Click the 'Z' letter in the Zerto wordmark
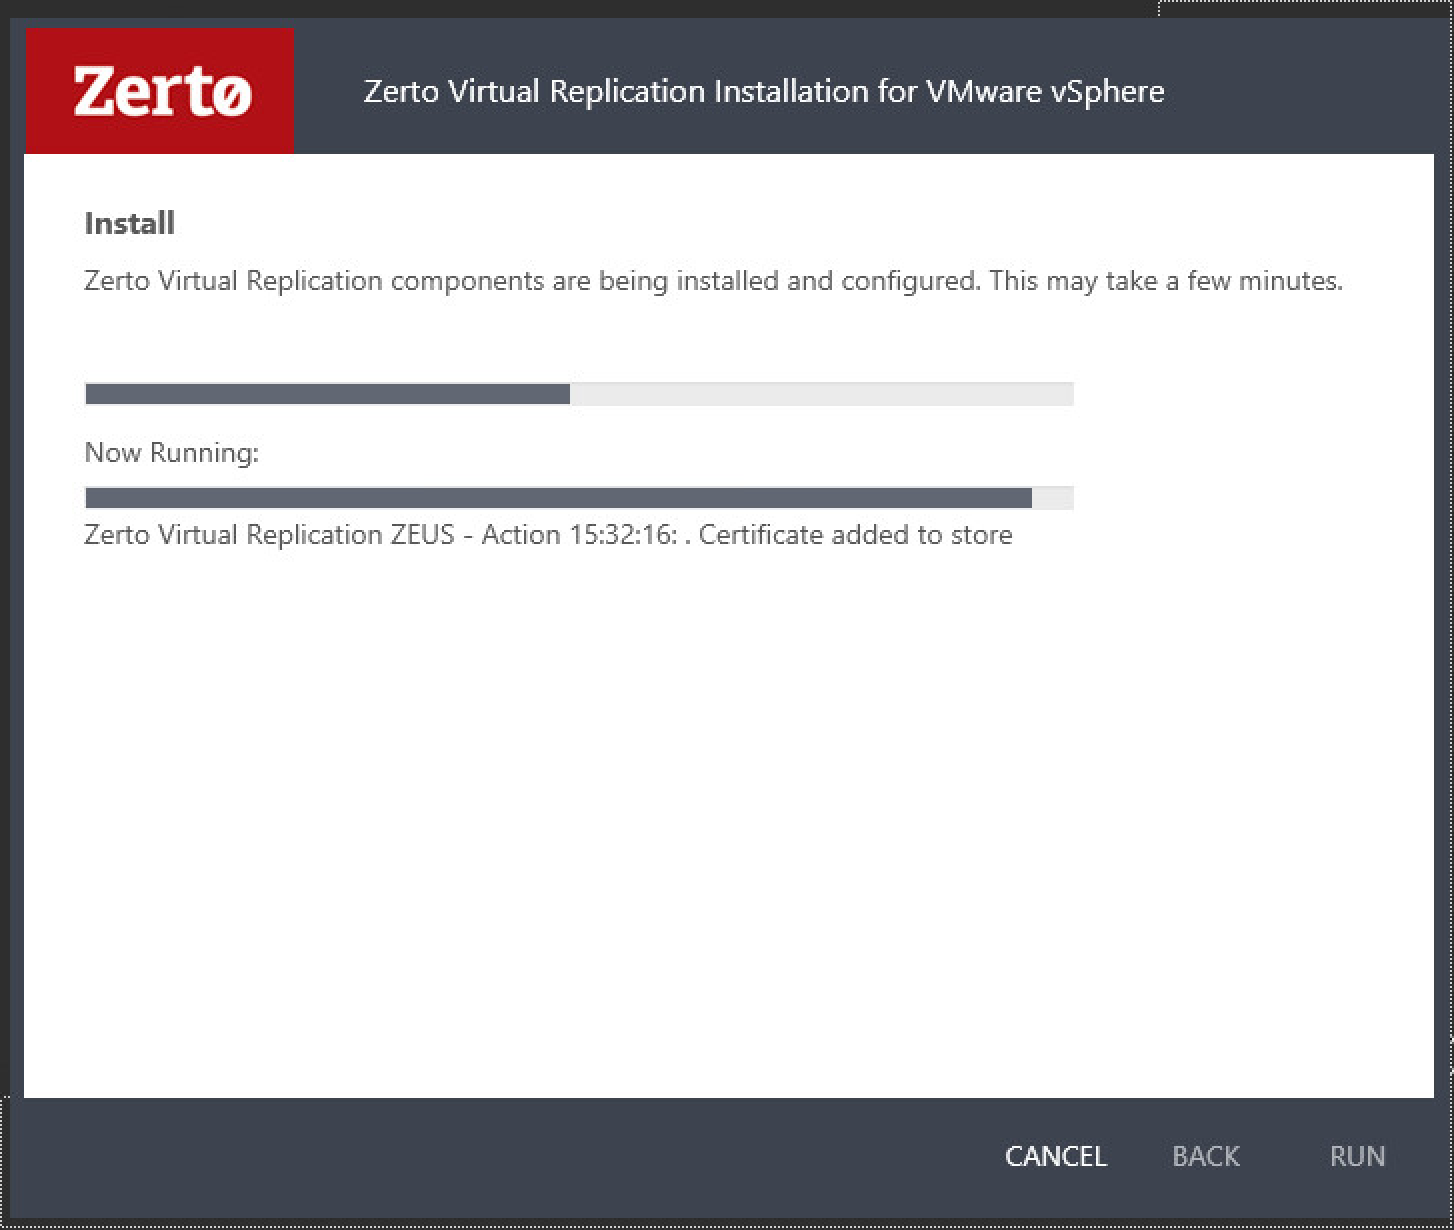This screenshot has width=1454, height=1230. click(95, 90)
